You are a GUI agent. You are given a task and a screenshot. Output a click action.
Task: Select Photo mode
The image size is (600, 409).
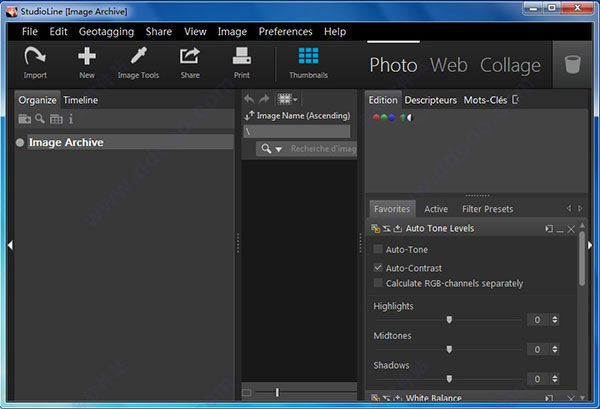click(x=393, y=65)
